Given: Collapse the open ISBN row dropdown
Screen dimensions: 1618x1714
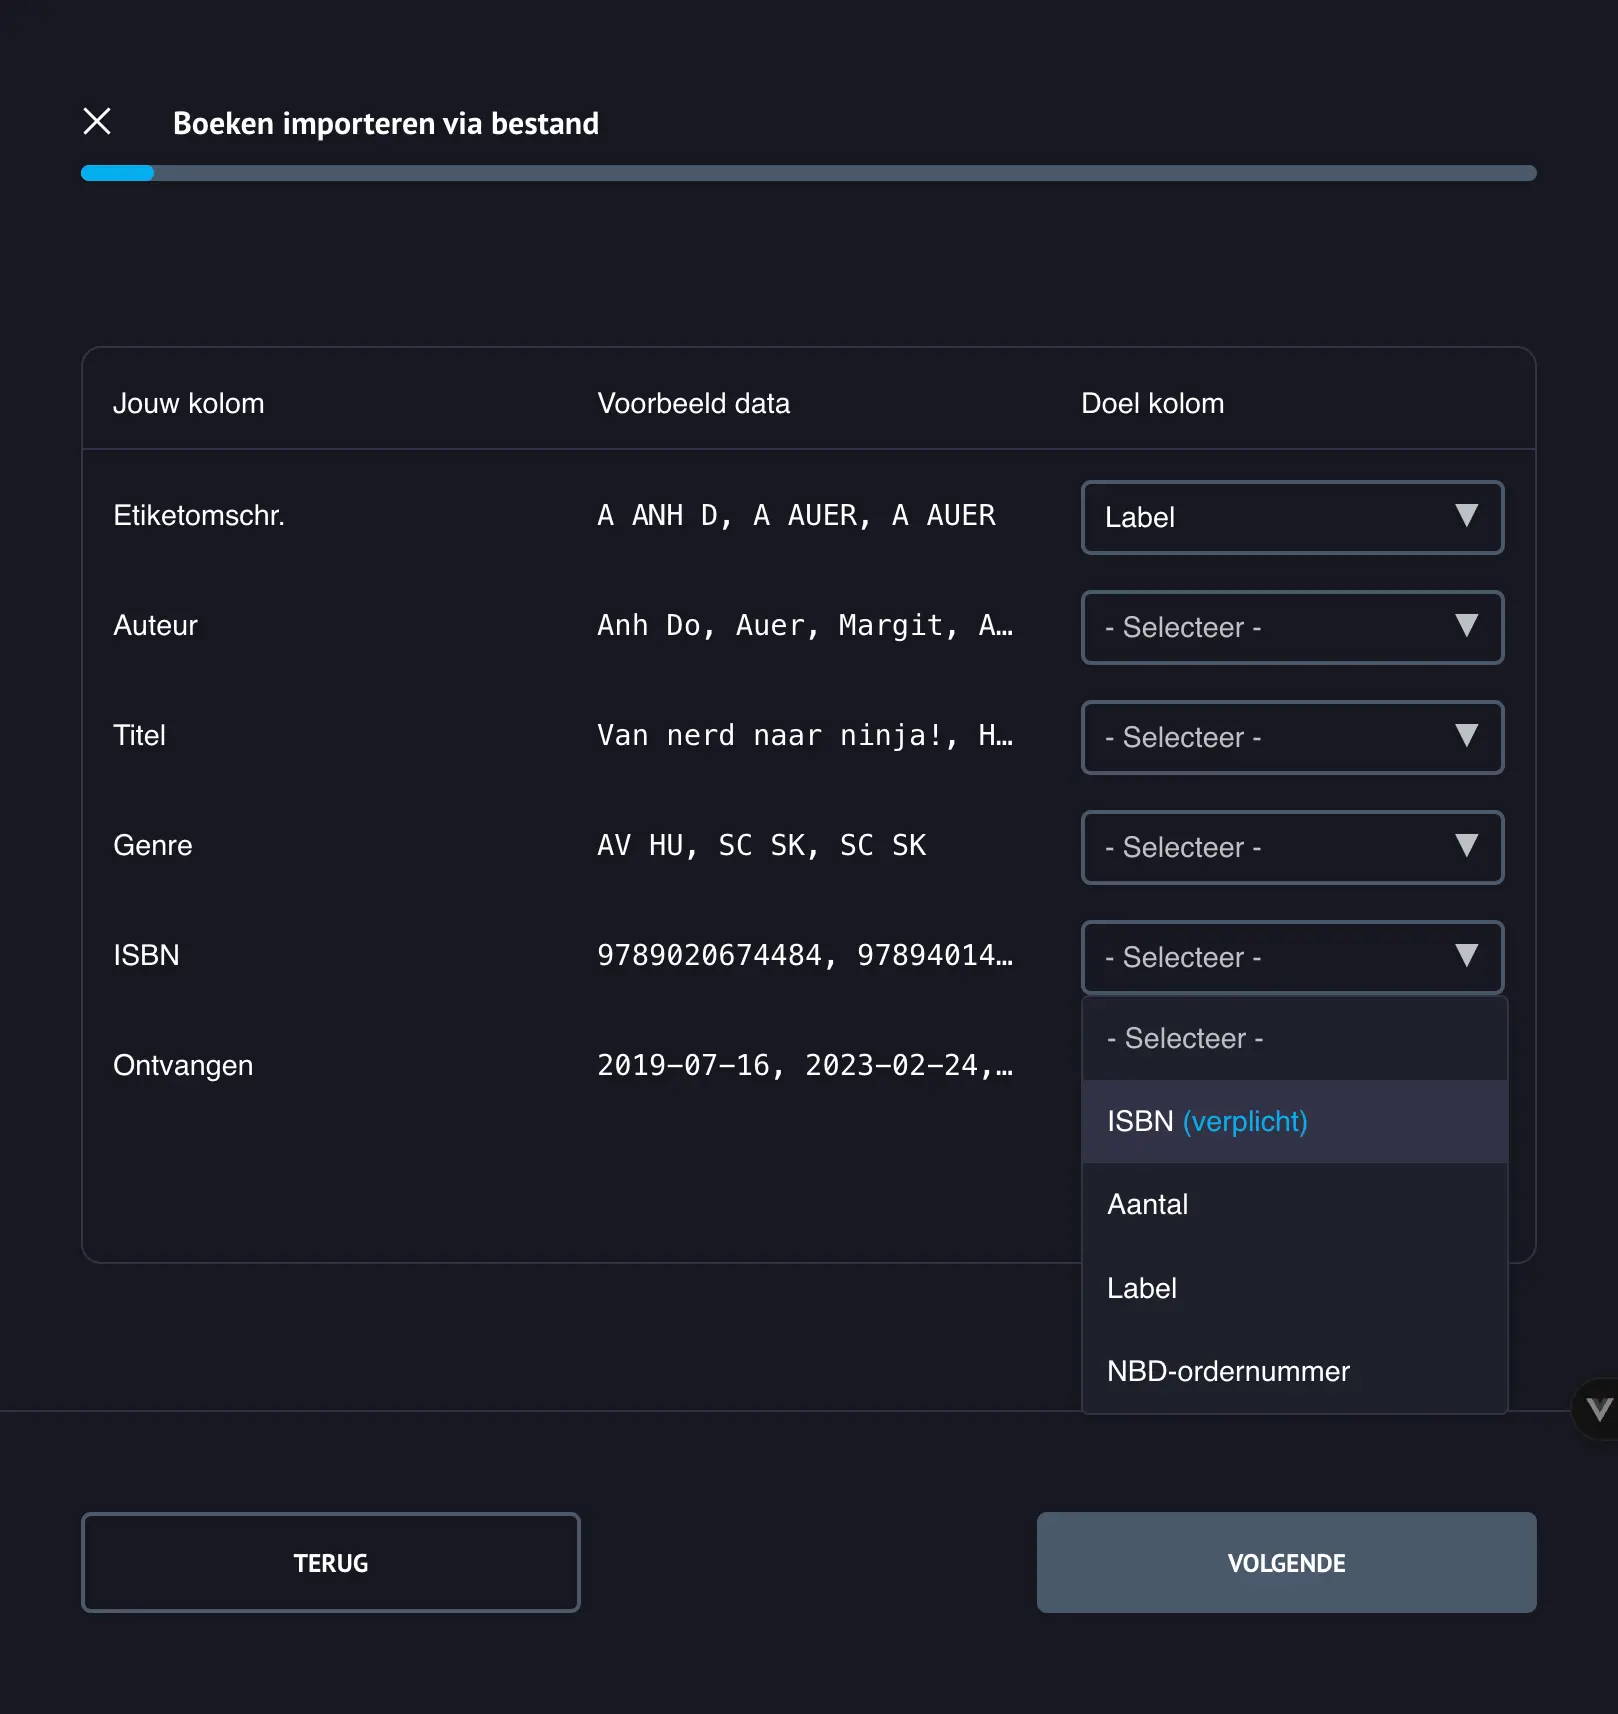Looking at the screenshot, I should [x=1292, y=957].
